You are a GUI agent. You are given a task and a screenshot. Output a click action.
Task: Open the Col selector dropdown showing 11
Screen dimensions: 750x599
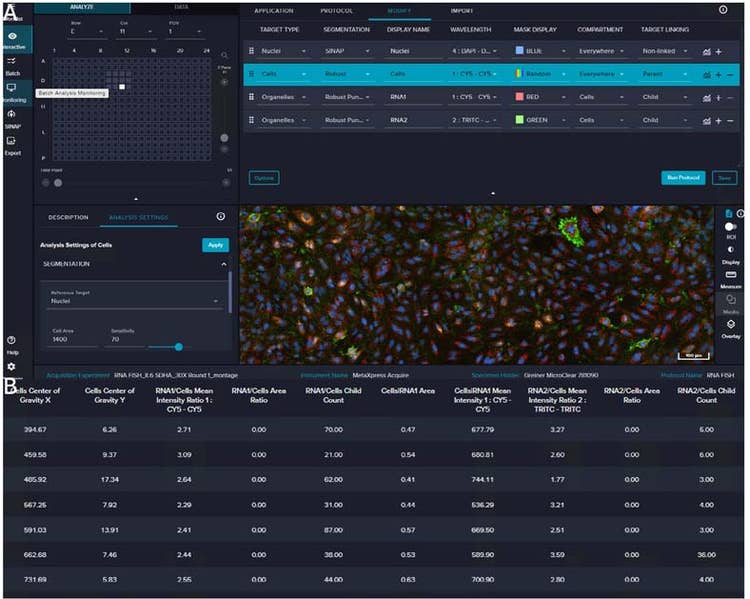(x=136, y=32)
